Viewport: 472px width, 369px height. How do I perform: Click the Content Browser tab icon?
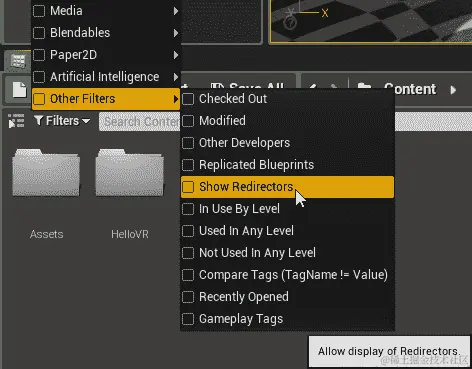click(18, 61)
